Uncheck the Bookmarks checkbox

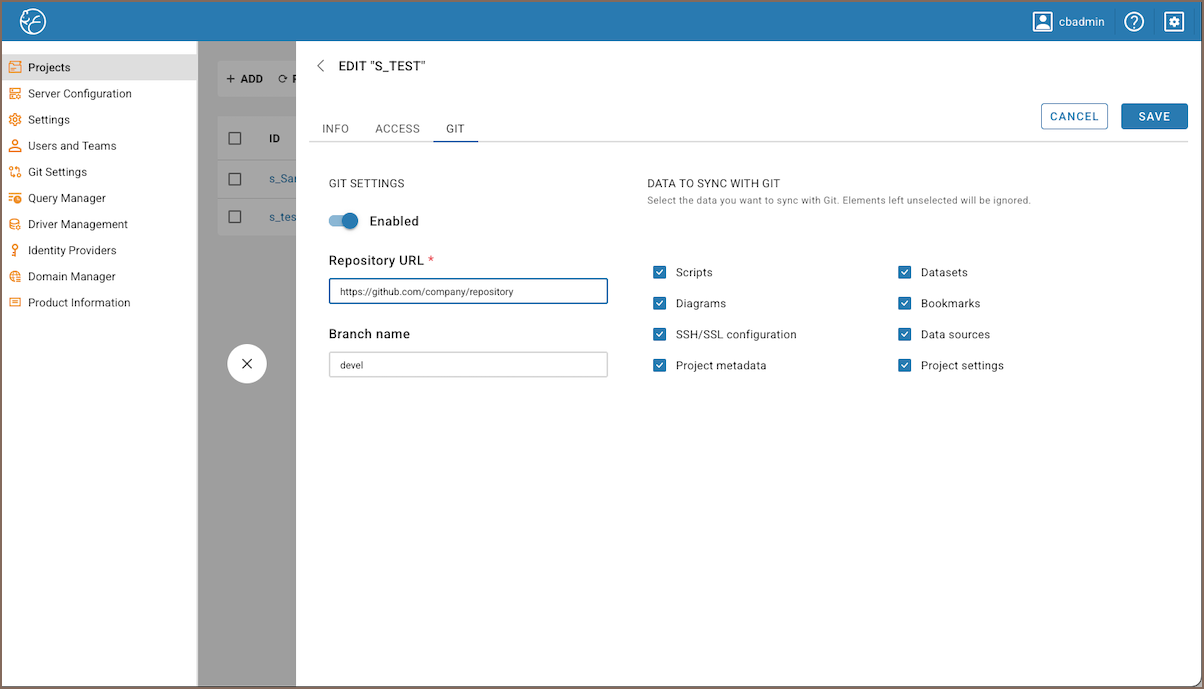905,303
